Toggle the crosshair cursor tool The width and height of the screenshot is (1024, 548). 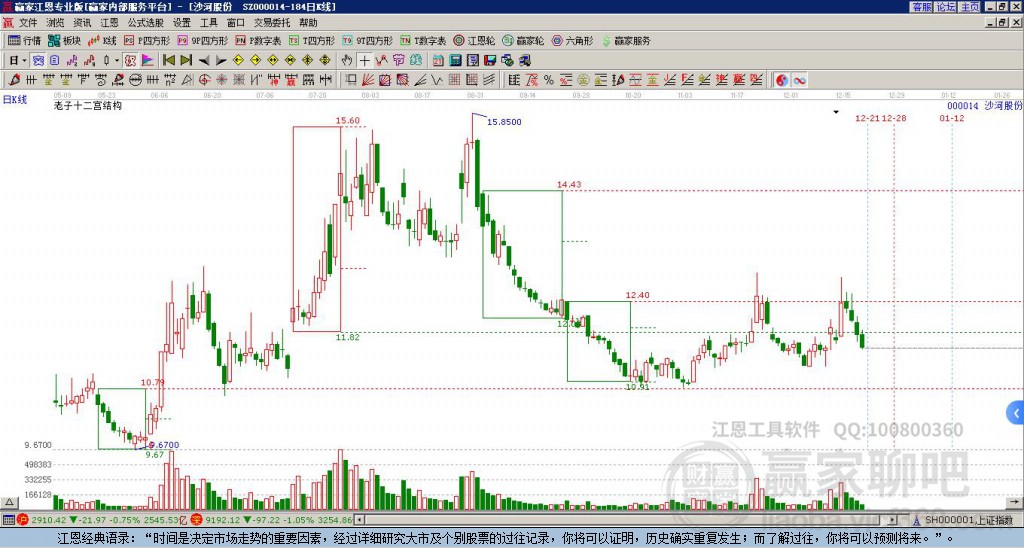[364, 61]
